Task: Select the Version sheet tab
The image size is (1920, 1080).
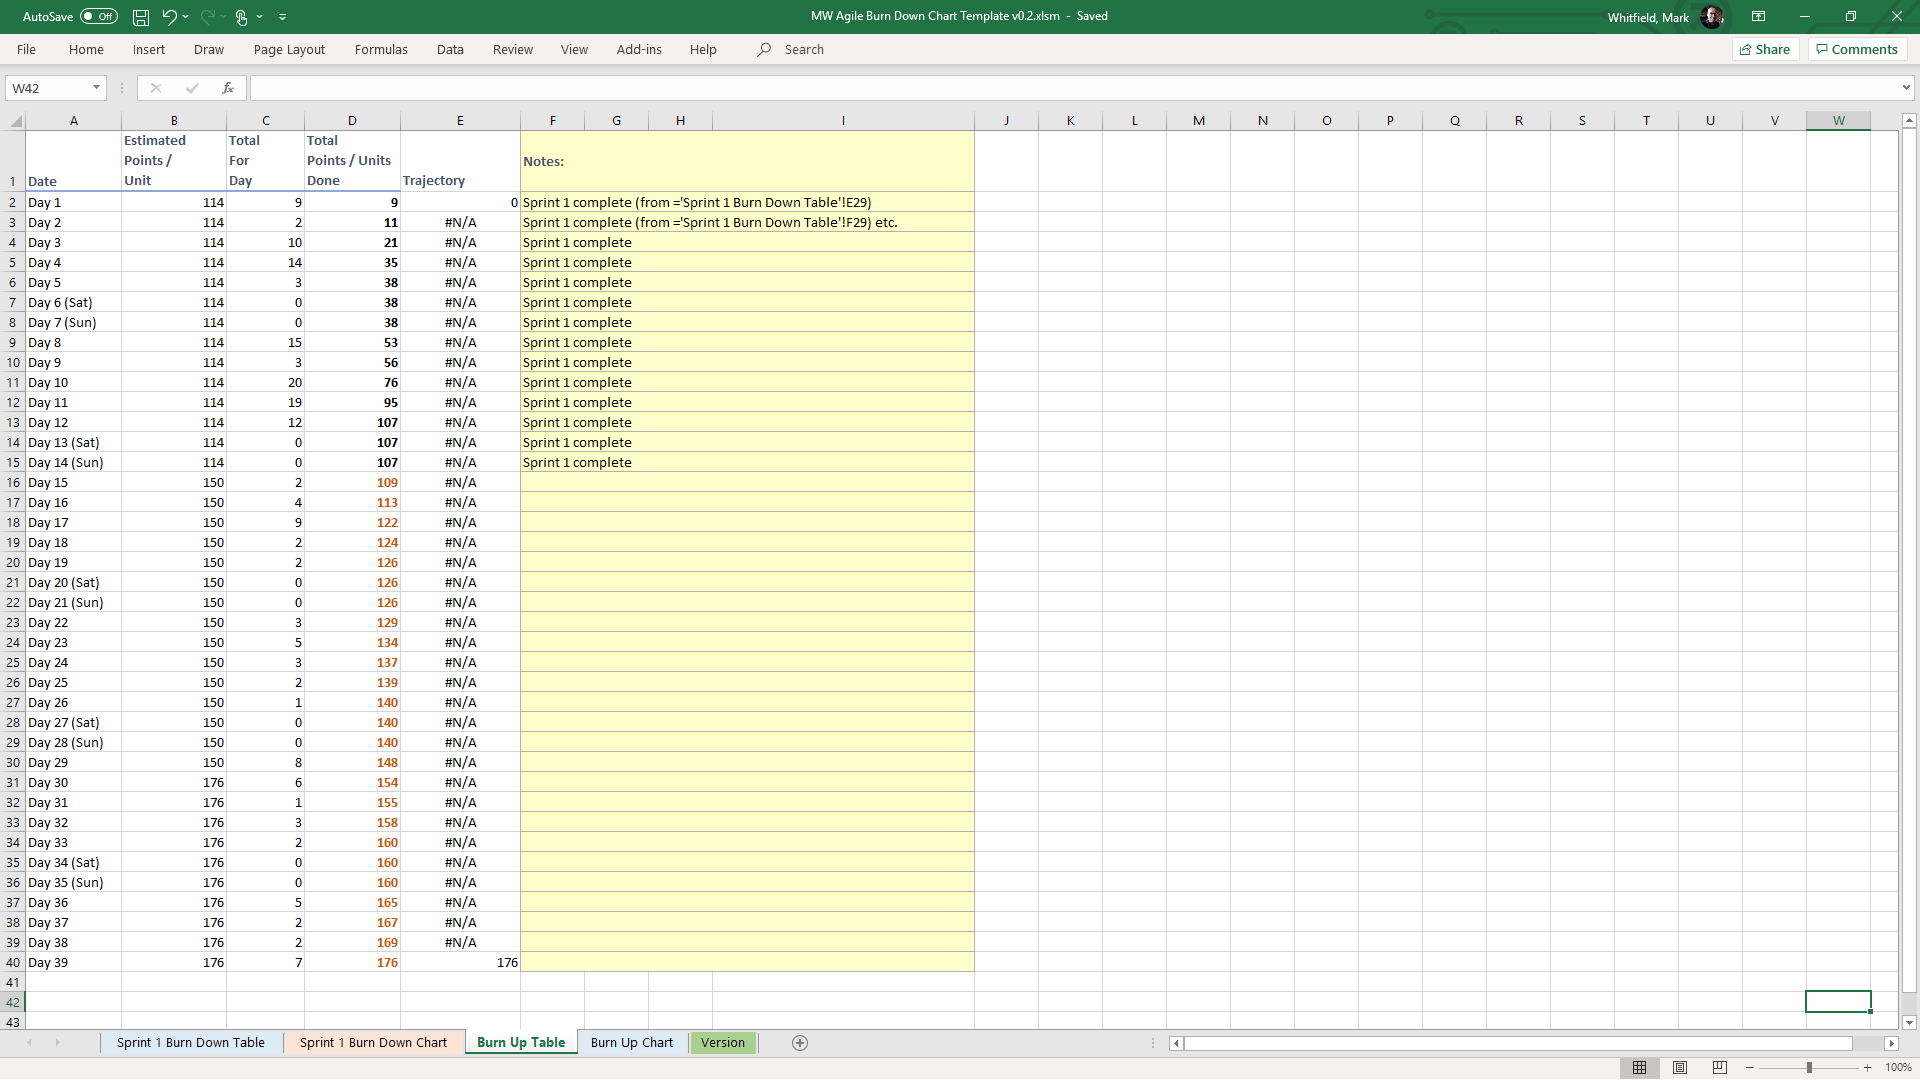Action: point(722,1043)
